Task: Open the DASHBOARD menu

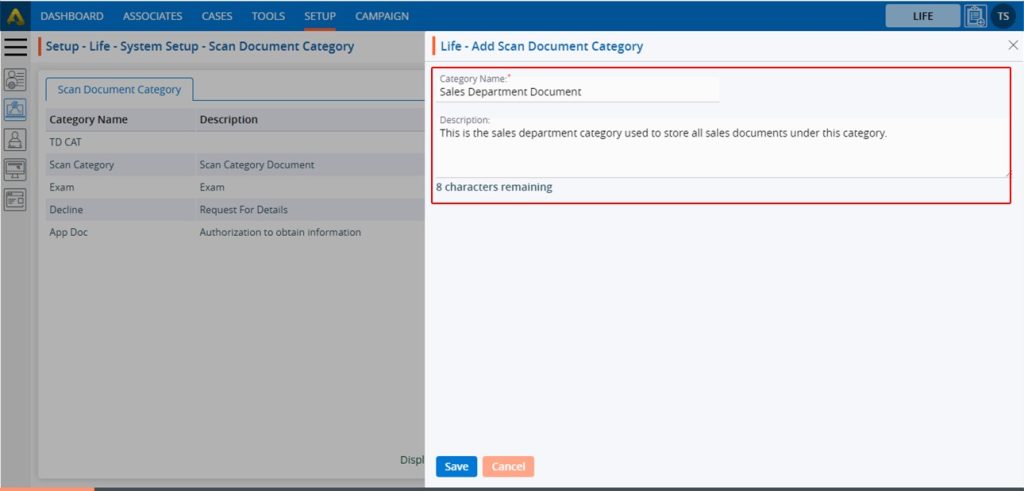Action: (72, 16)
